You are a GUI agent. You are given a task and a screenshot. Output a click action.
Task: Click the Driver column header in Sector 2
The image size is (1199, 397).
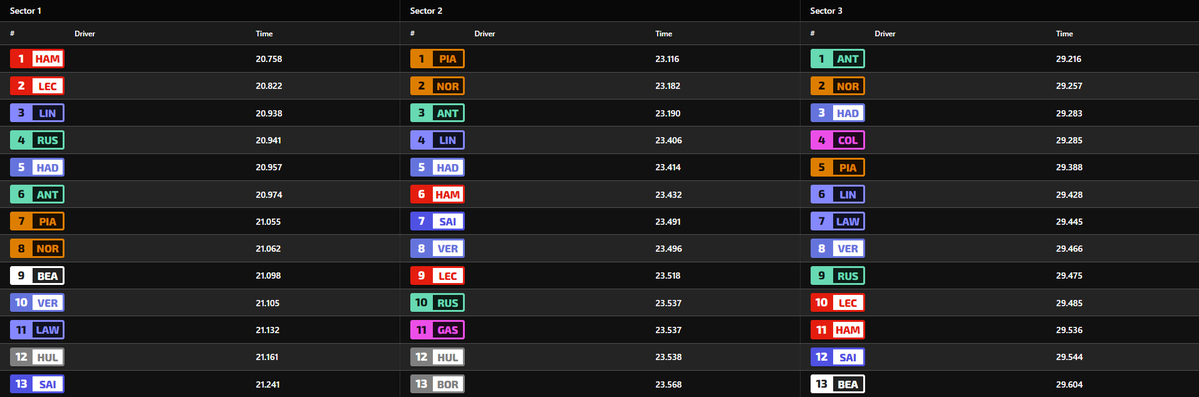(485, 34)
